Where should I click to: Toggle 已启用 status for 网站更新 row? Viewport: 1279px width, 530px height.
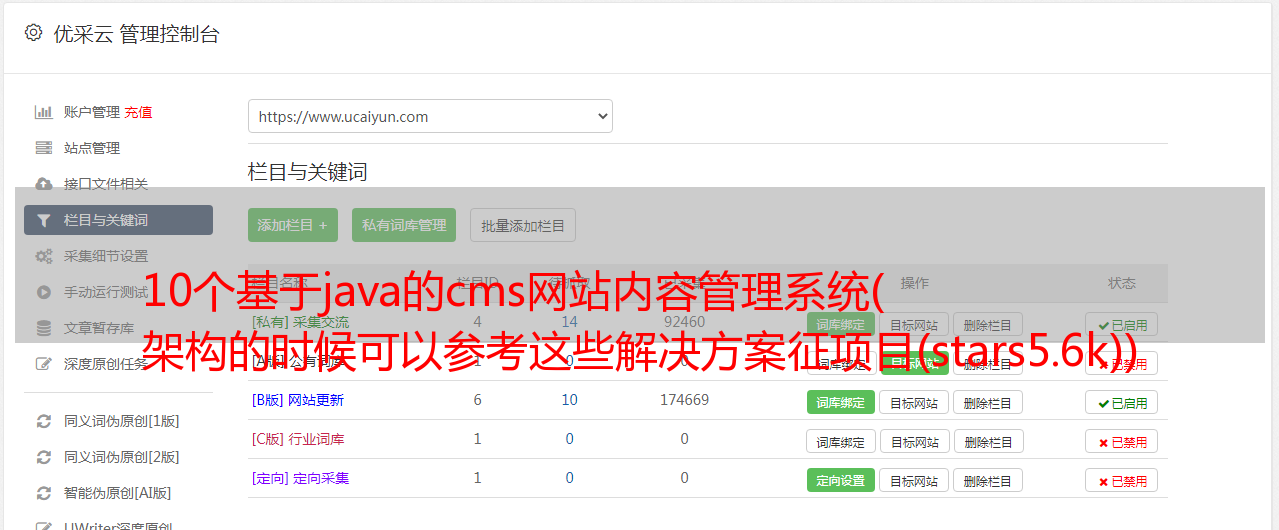[1122, 402]
